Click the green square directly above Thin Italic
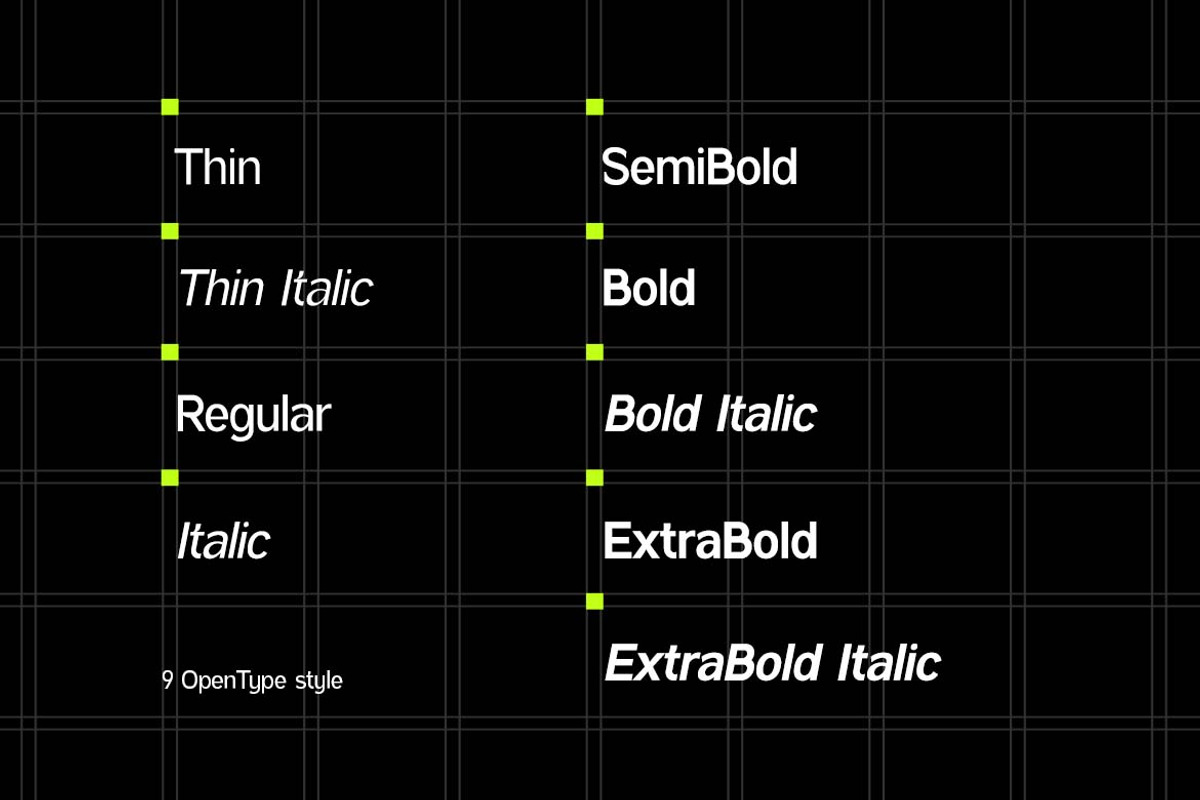The image size is (1200, 800). coord(170,232)
